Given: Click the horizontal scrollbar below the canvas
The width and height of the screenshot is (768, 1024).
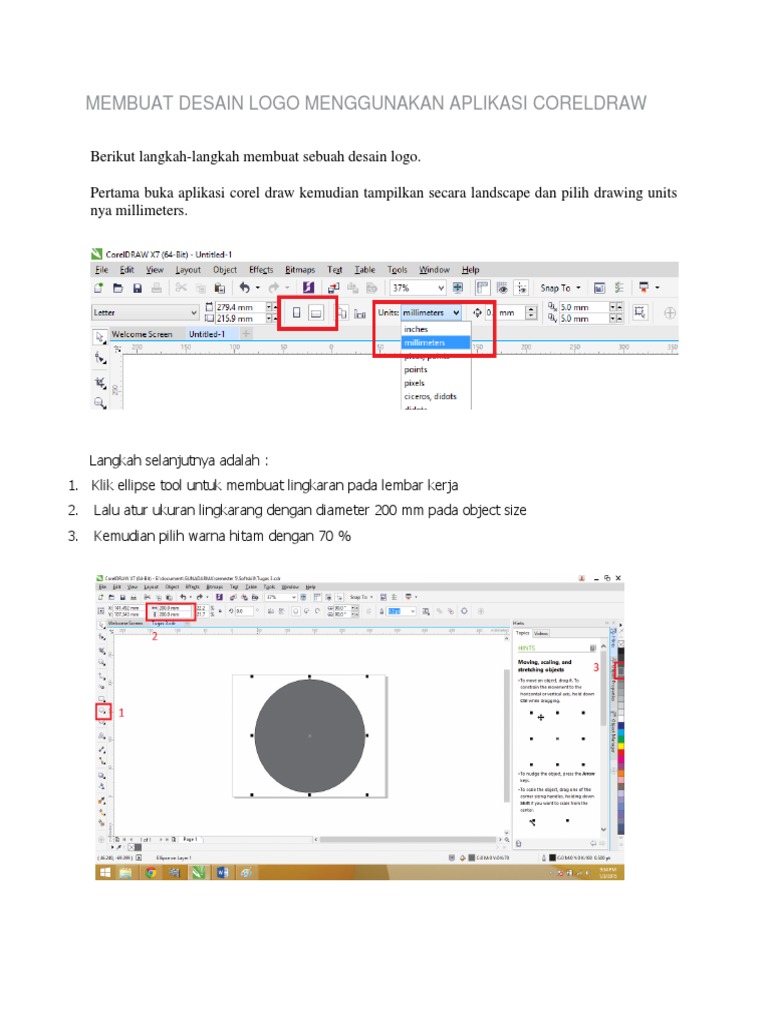Looking at the screenshot, I should coord(408,839).
